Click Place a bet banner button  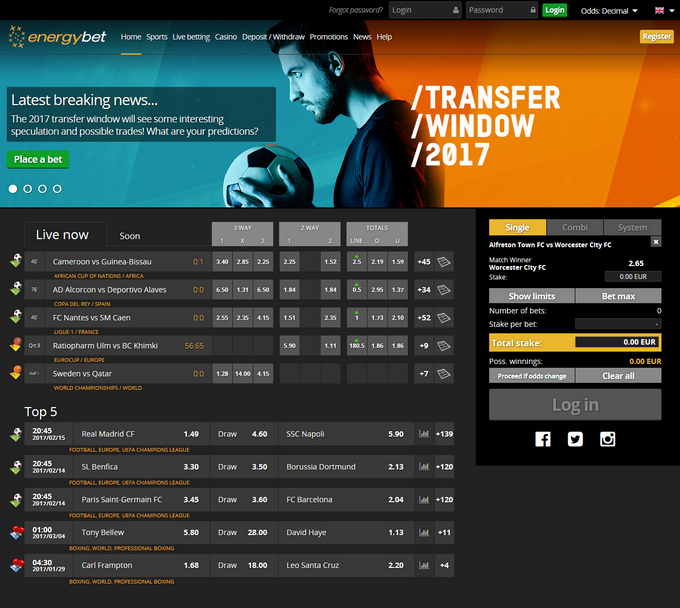(x=38, y=159)
